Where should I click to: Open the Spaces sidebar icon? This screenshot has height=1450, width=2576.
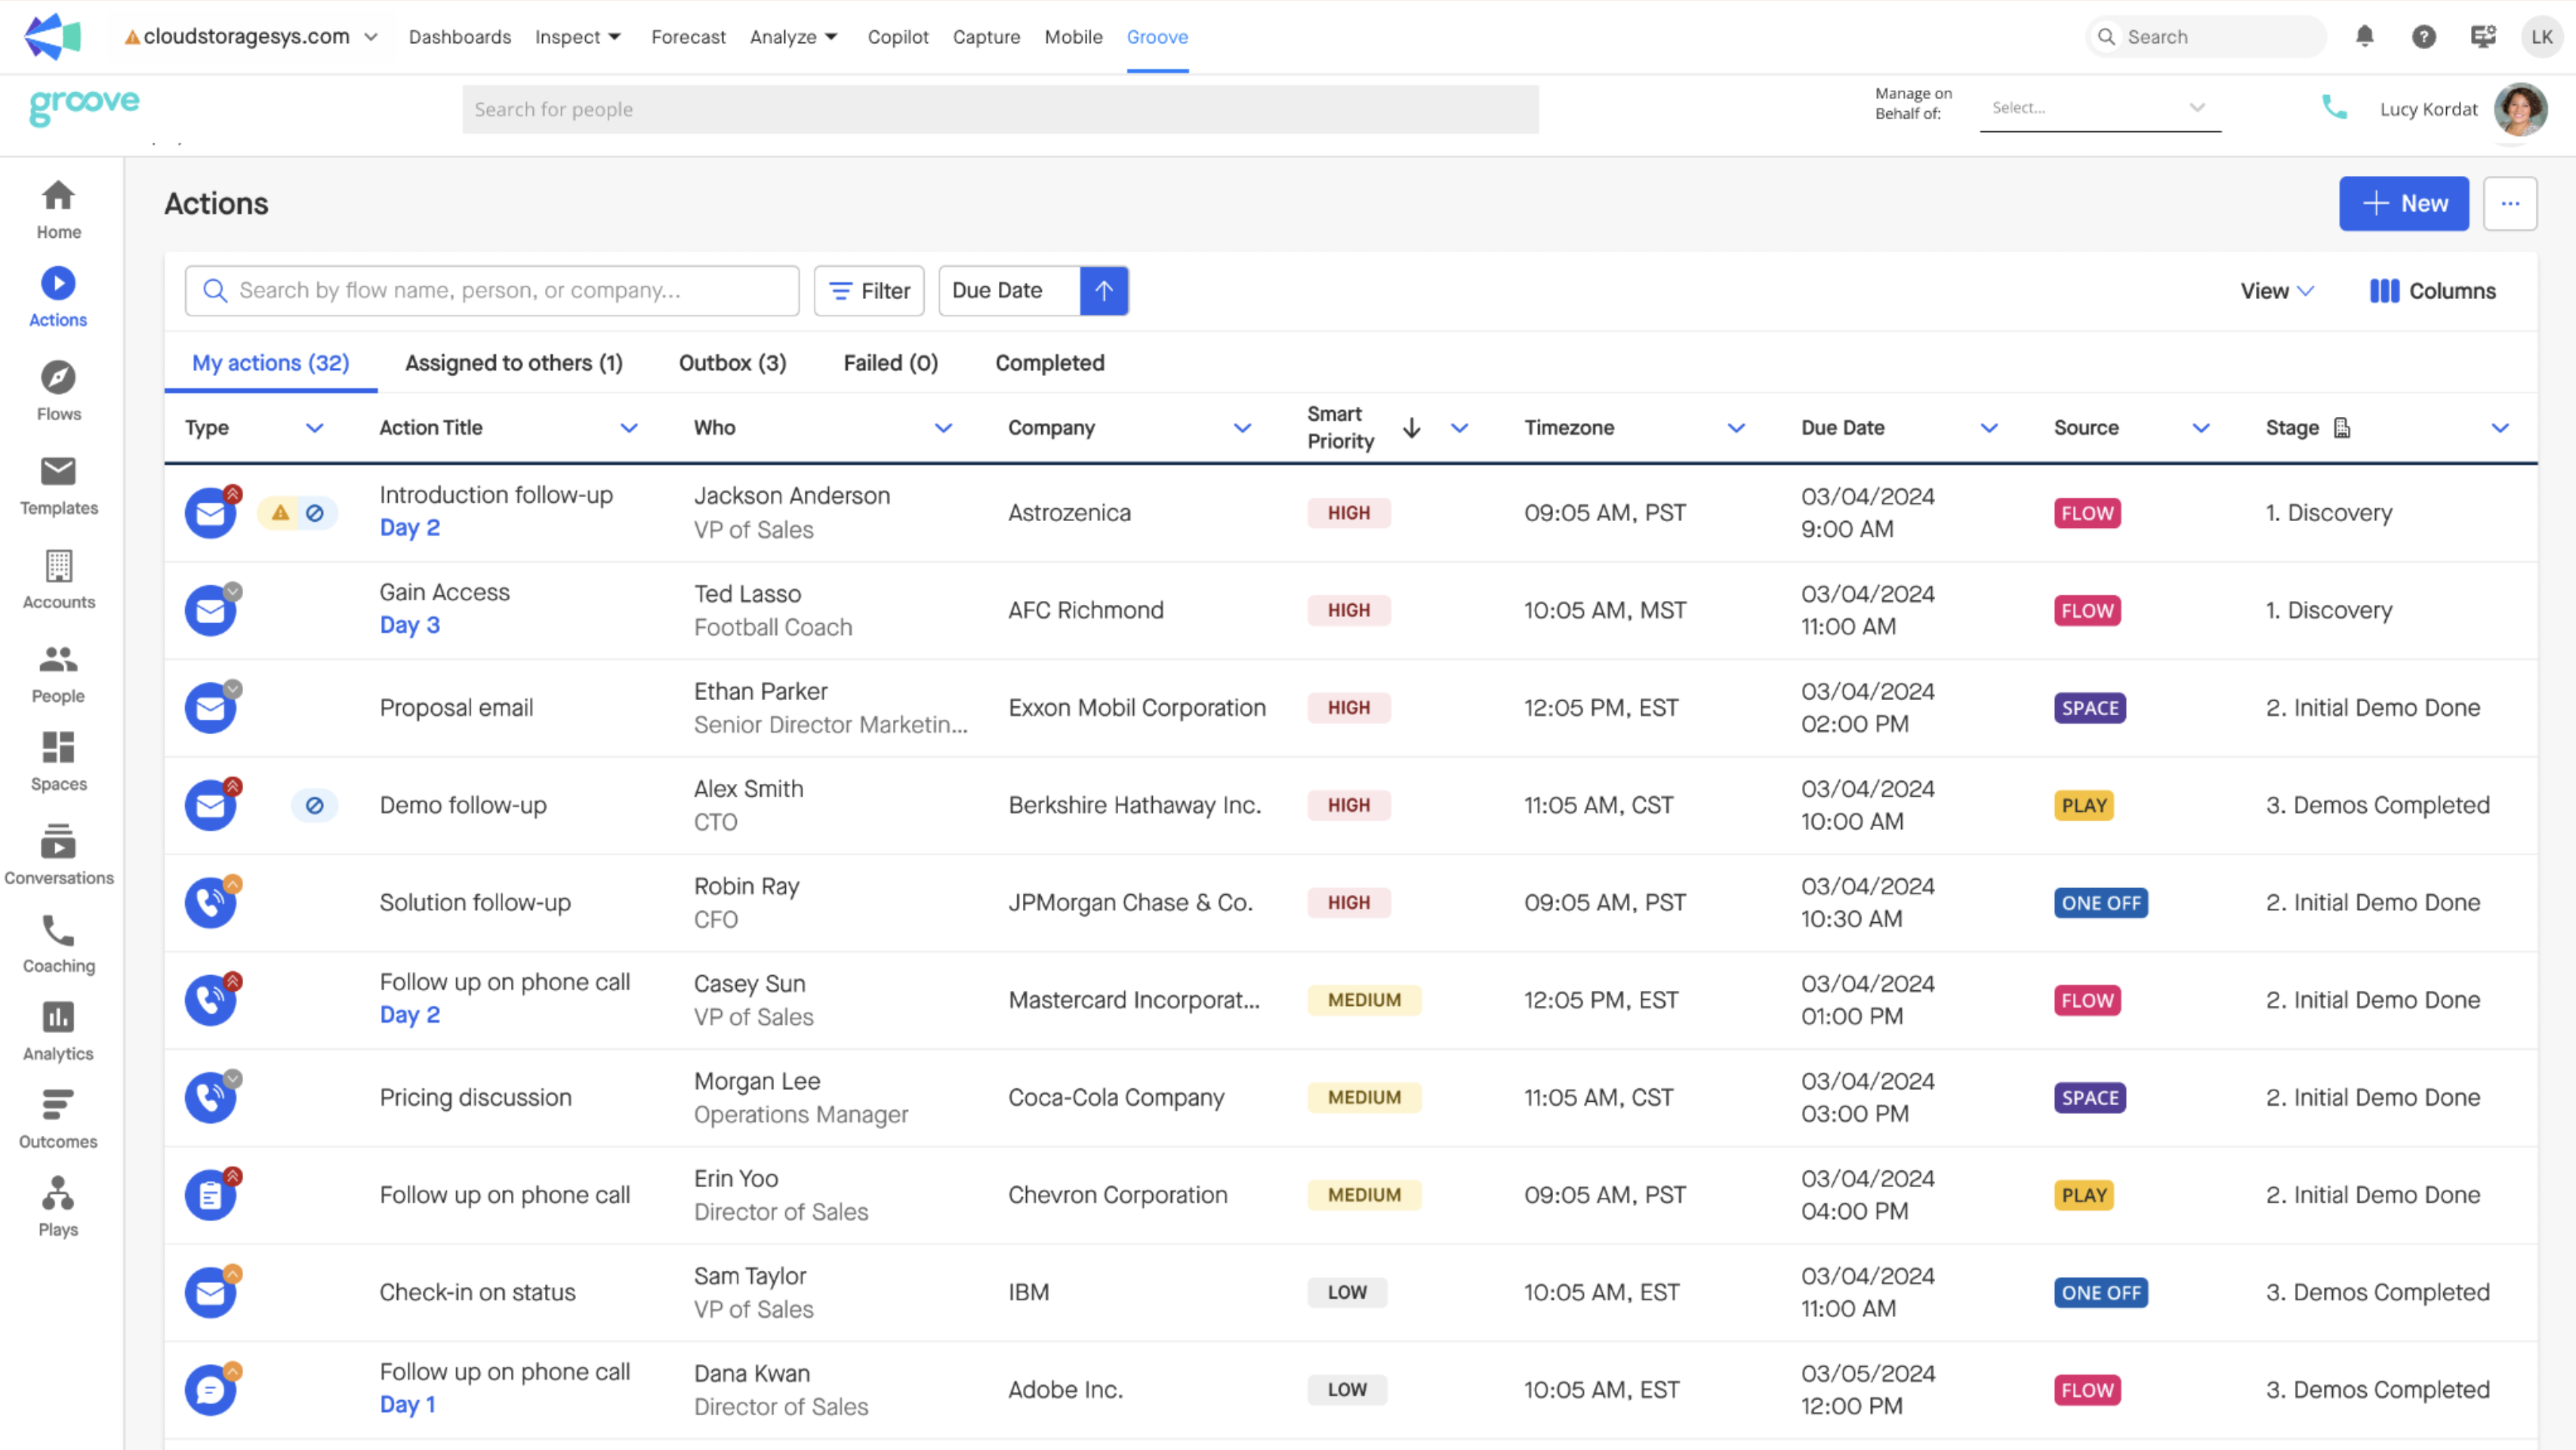(x=58, y=761)
